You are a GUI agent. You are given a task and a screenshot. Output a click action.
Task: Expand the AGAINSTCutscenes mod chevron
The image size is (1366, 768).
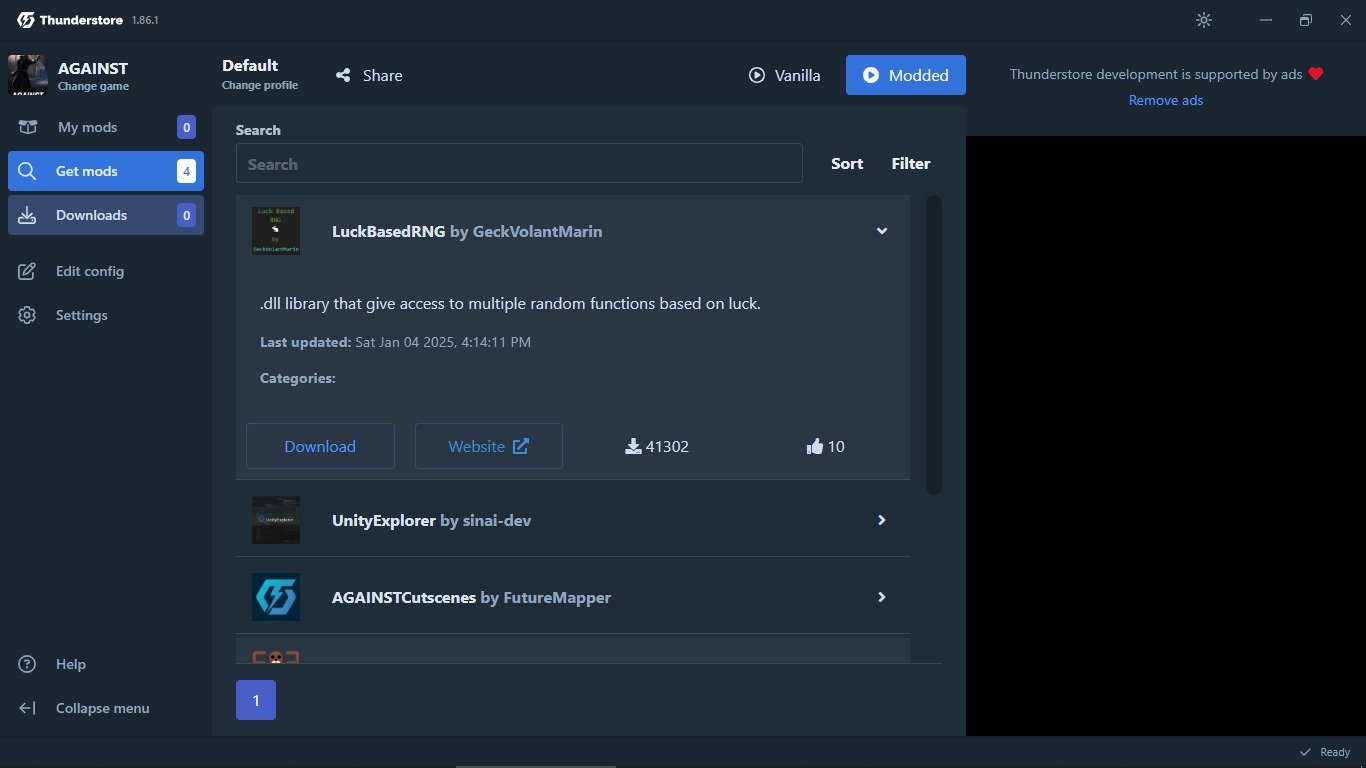coord(882,597)
